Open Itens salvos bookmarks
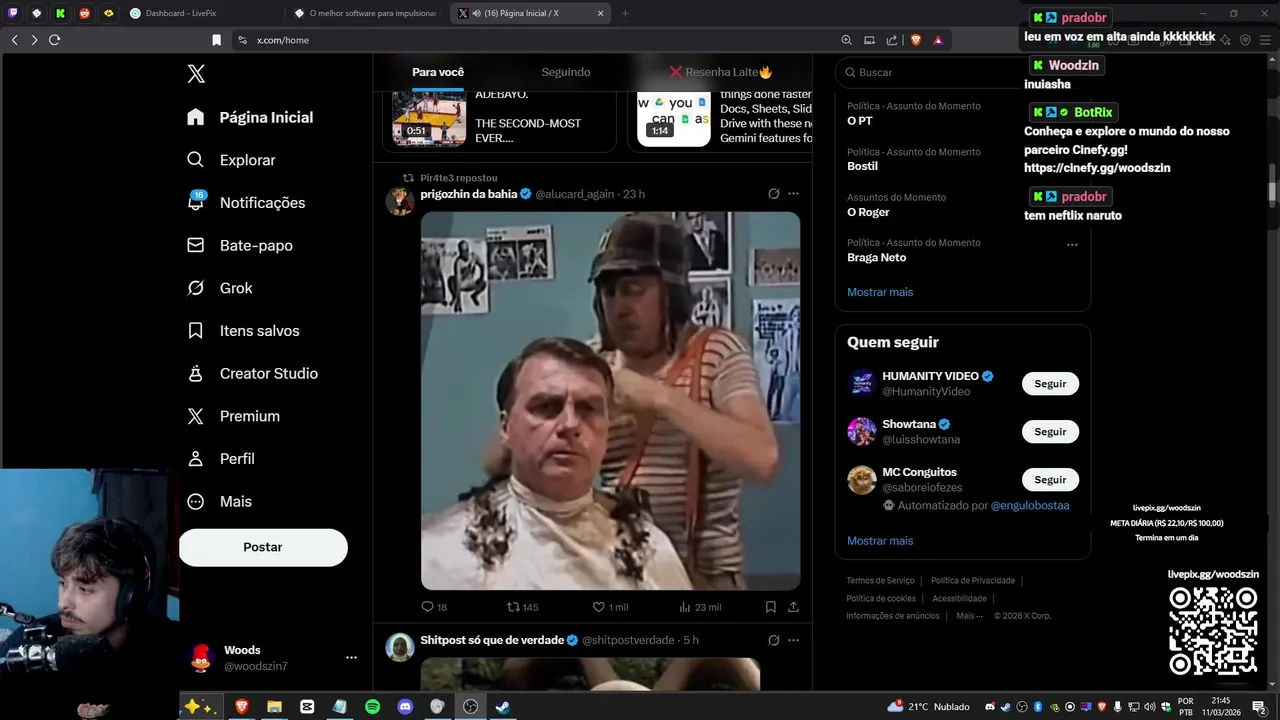Image resolution: width=1280 pixels, height=720 pixels. 244,331
